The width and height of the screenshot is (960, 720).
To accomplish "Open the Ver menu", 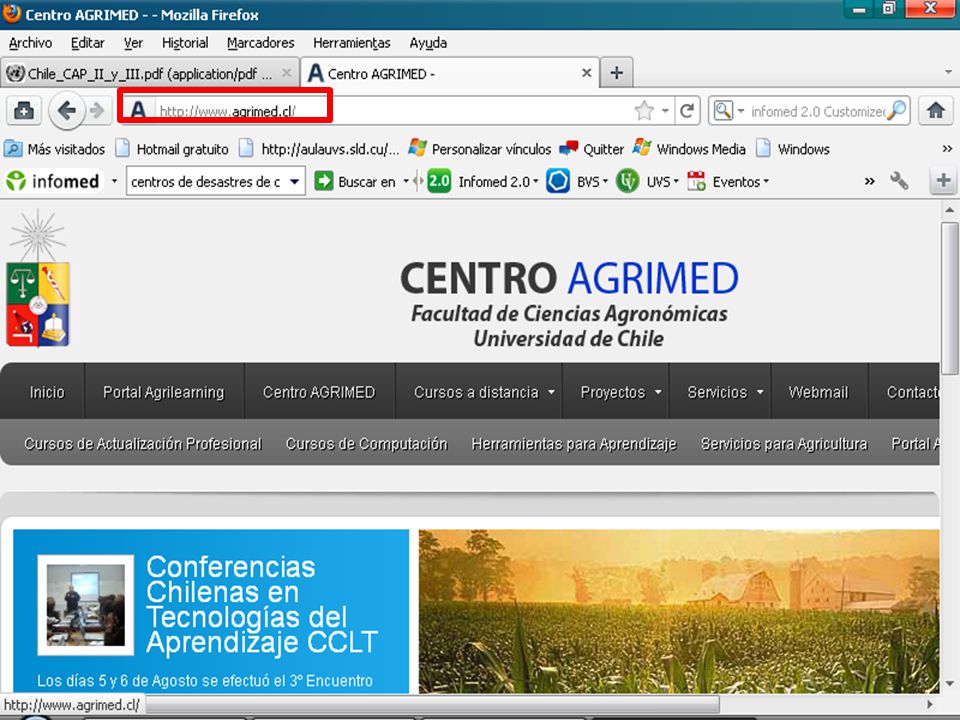I will 133,43.
